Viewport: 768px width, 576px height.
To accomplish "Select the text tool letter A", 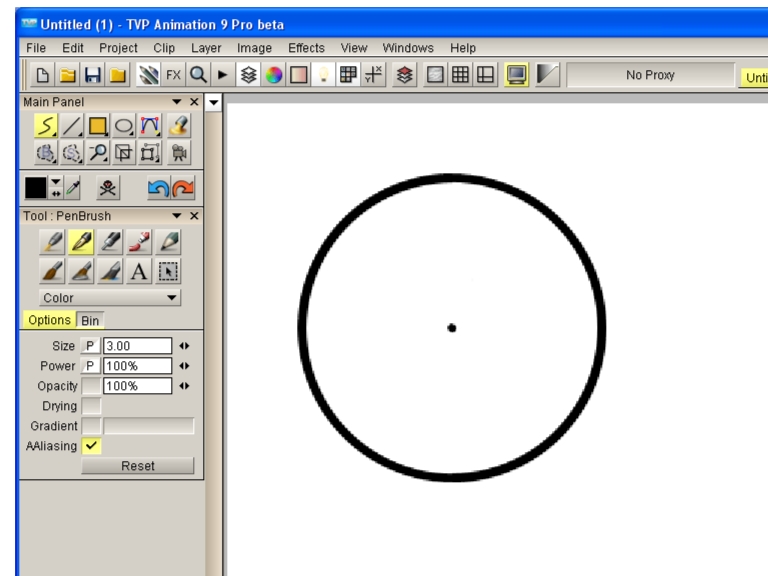I will coord(139,271).
